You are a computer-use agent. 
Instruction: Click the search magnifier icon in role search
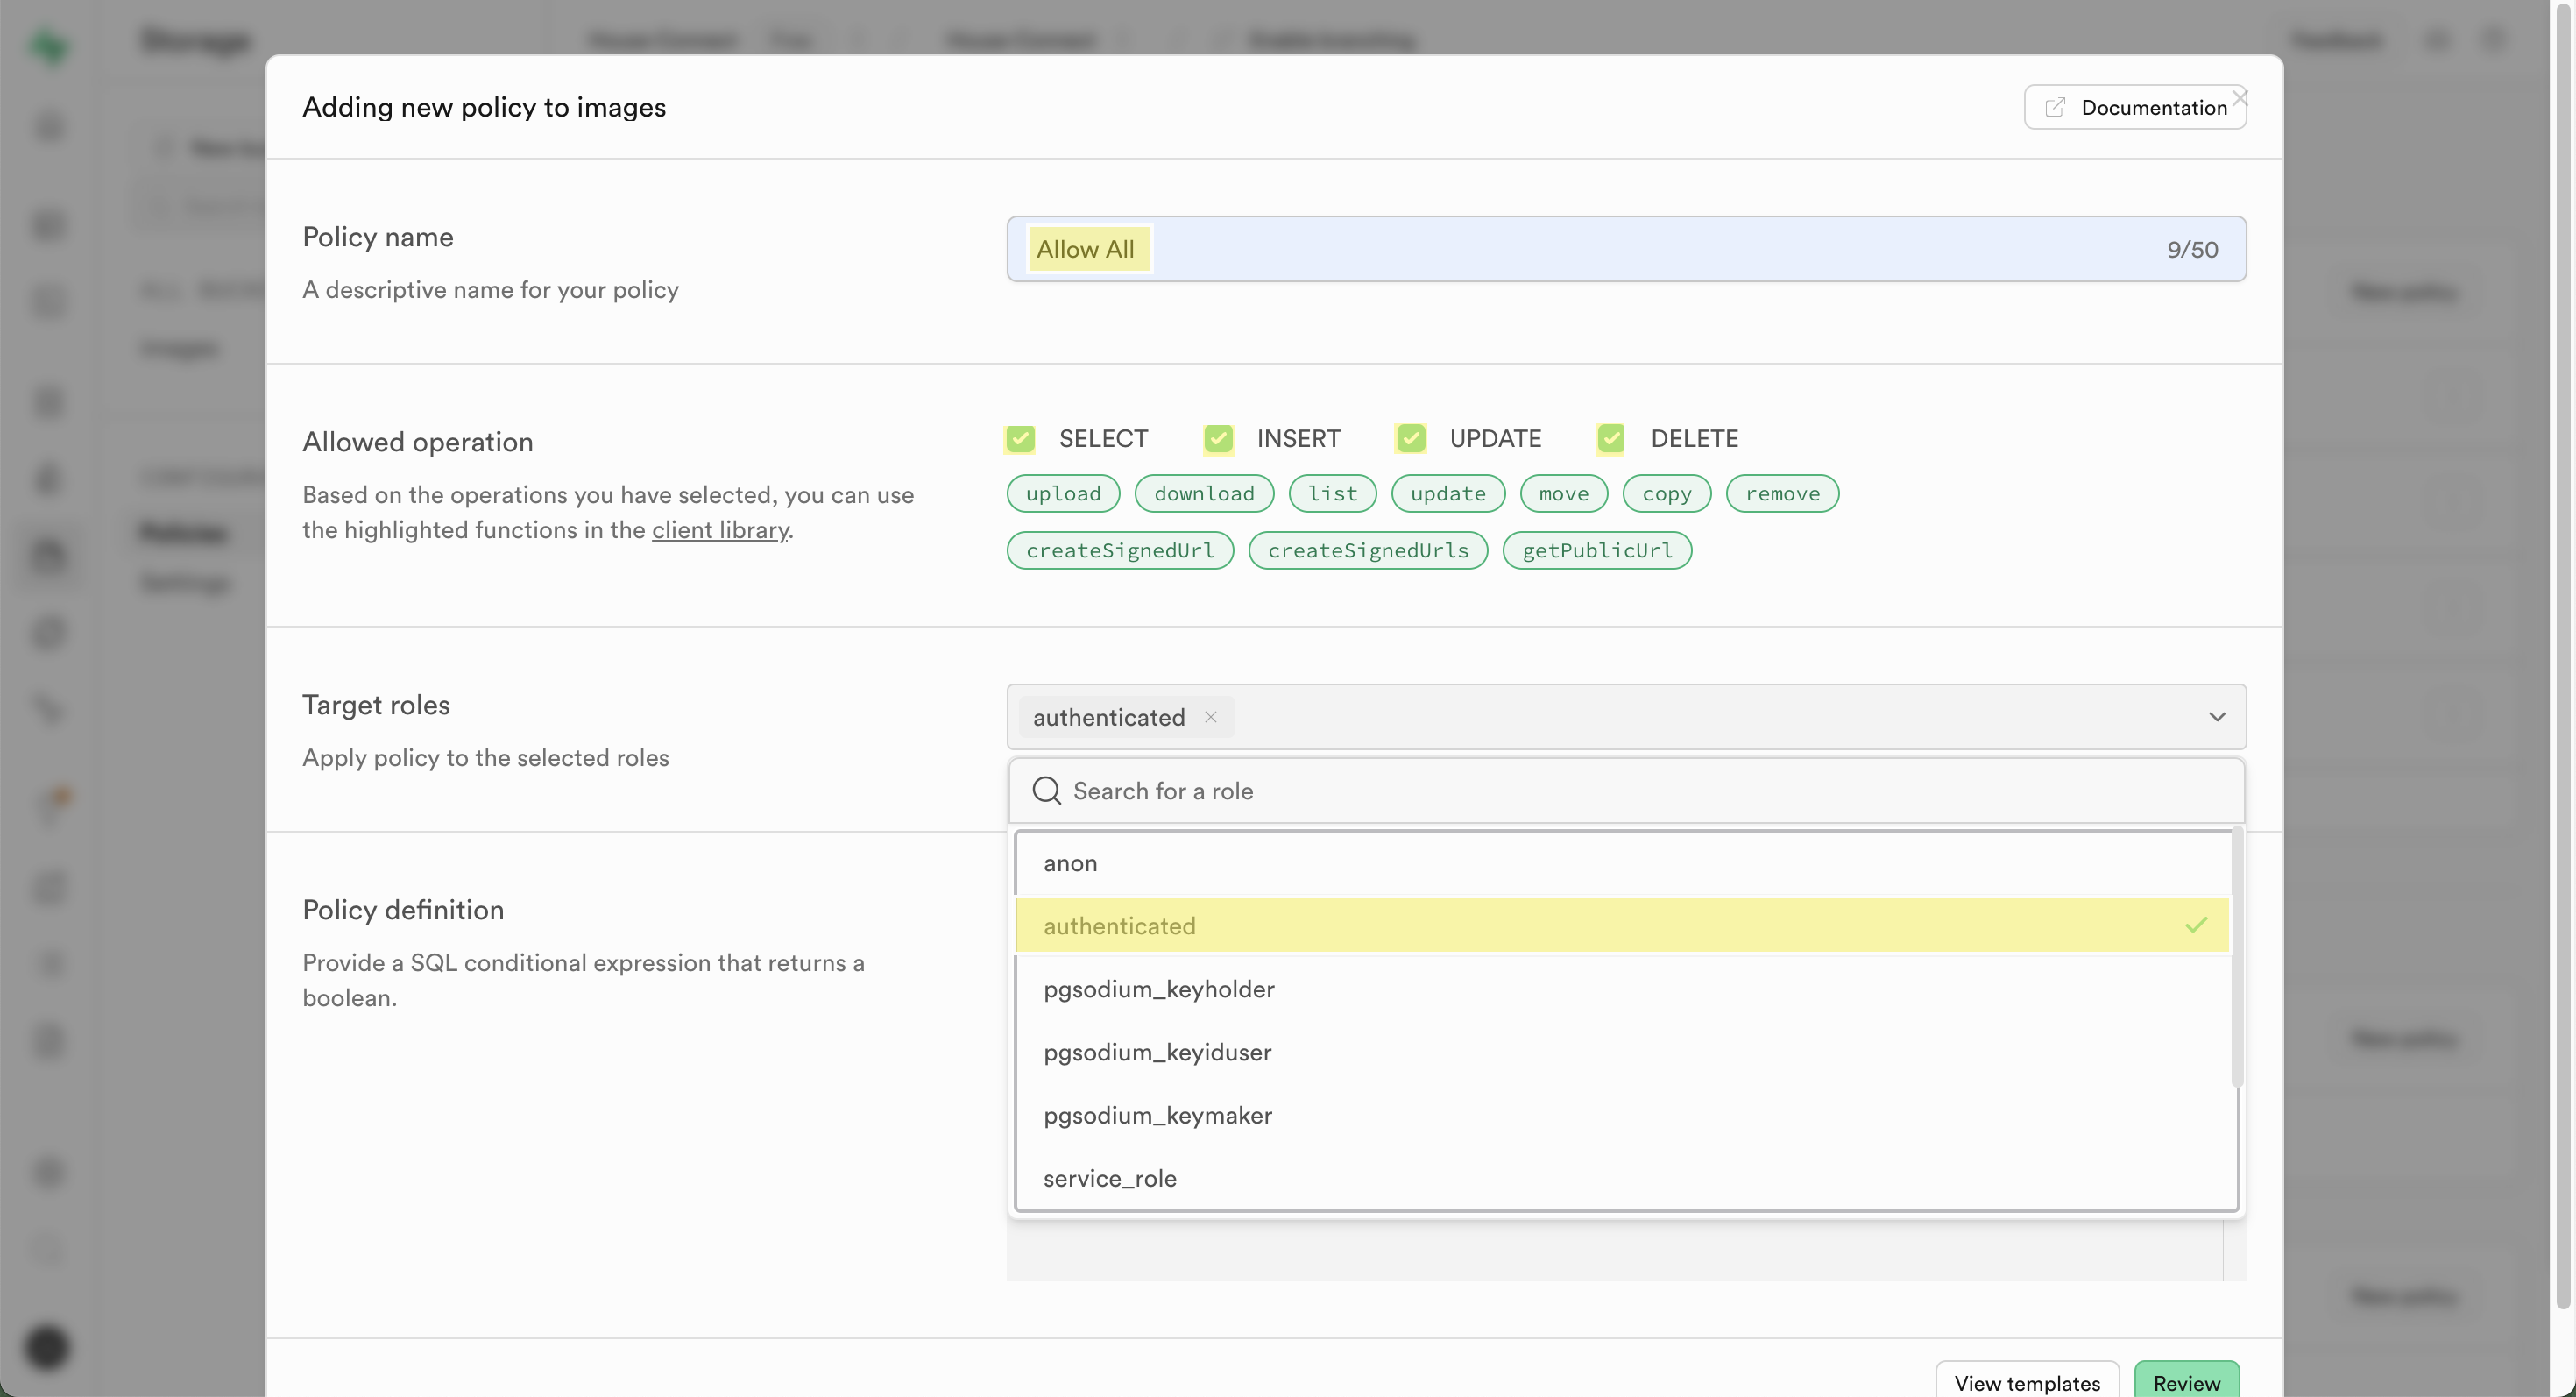[1046, 791]
